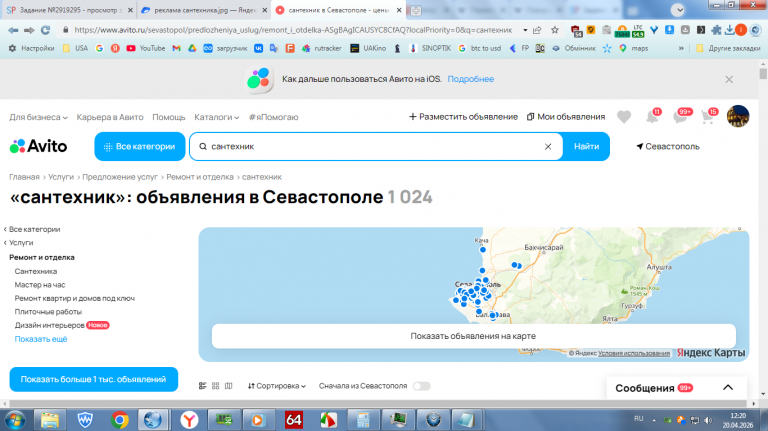Change location 'Севастополь'

(x=668, y=146)
